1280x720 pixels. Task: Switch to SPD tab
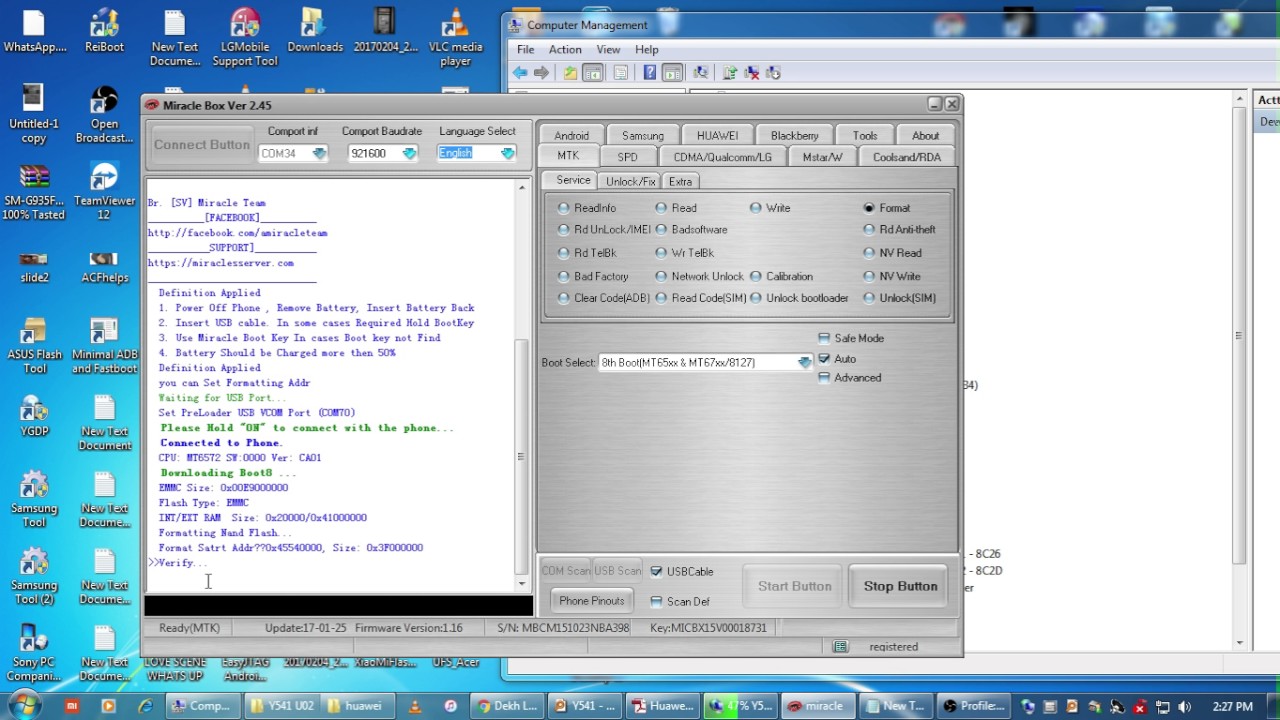tap(627, 156)
